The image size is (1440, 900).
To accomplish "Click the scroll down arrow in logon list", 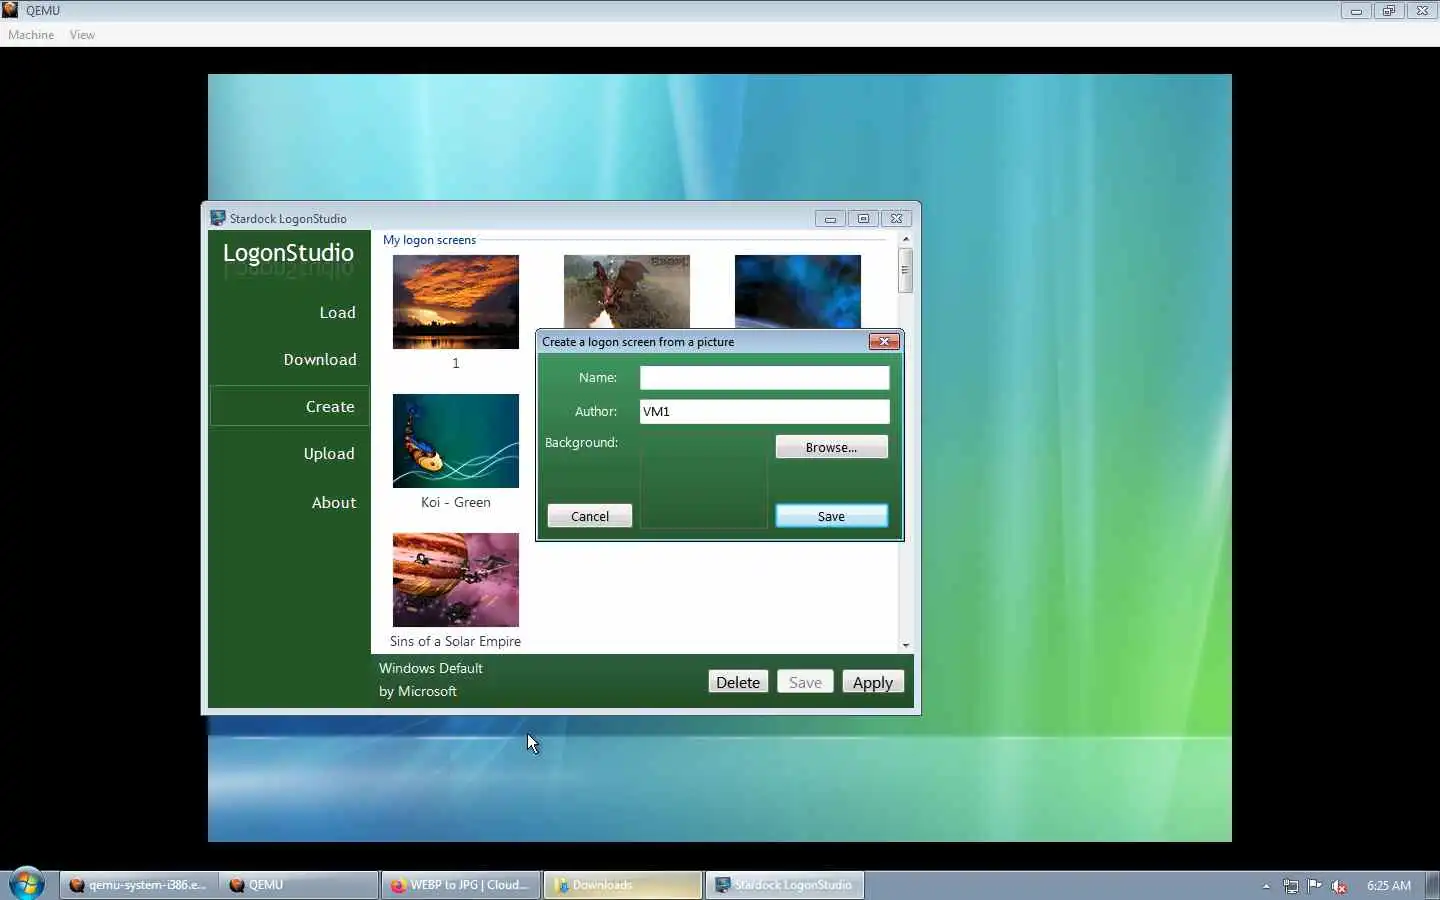I will [905, 645].
